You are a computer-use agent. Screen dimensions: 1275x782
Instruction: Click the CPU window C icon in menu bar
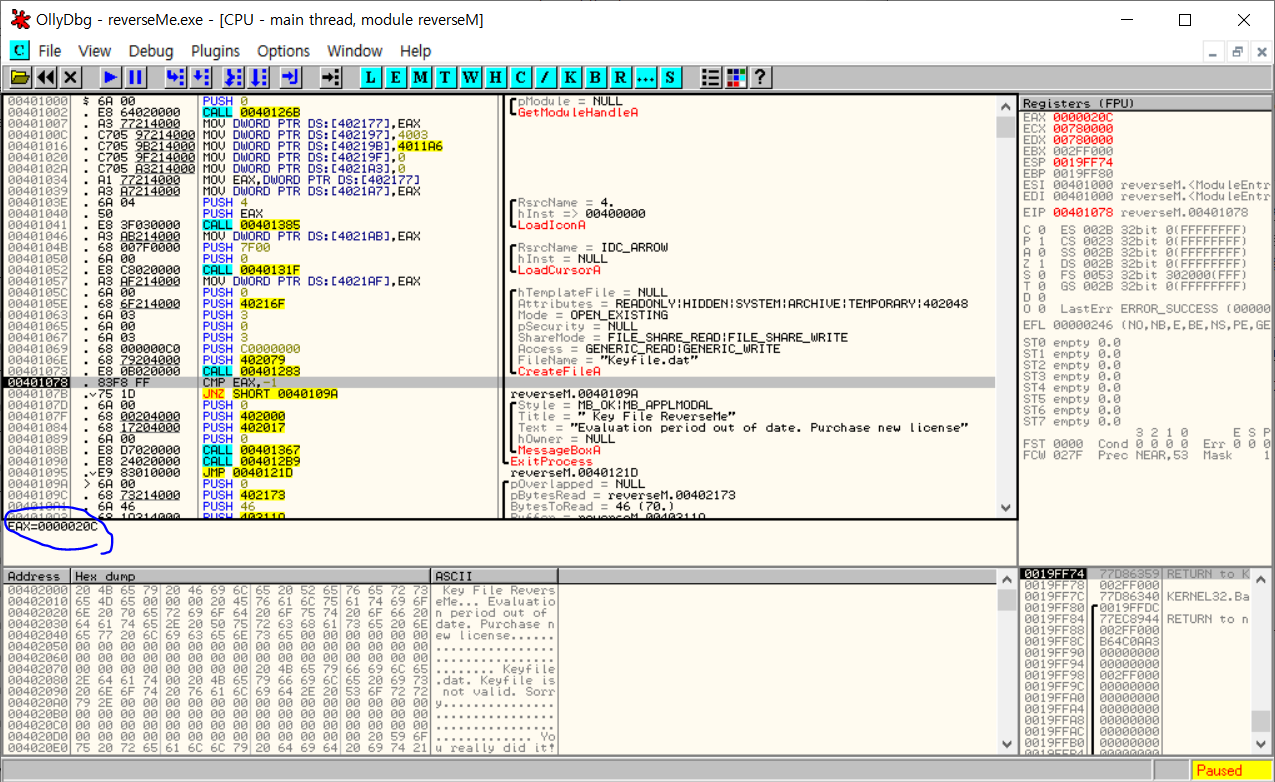(19, 50)
